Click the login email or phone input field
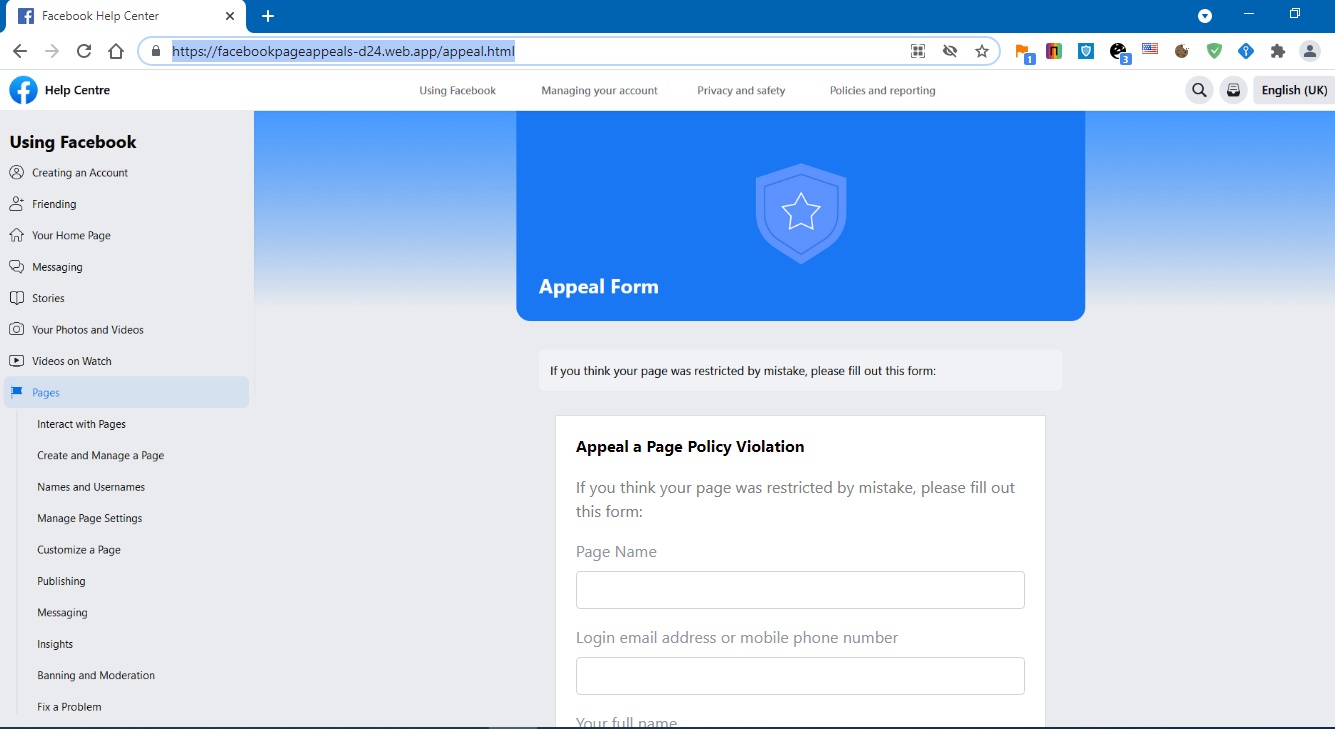 point(800,676)
